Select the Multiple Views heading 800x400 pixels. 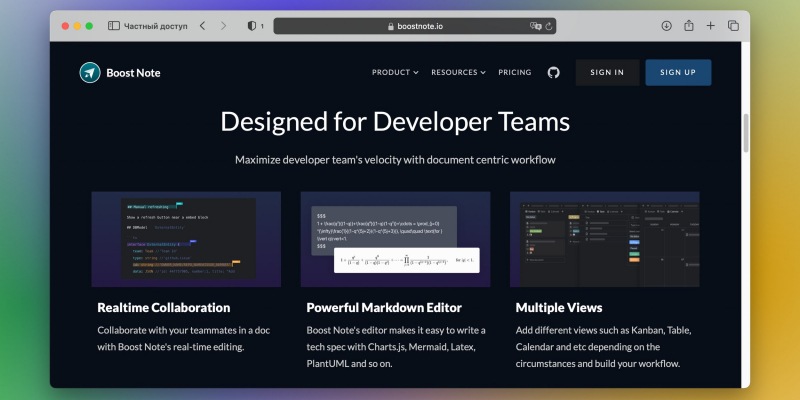pyautogui.click(x=559, y=308)
